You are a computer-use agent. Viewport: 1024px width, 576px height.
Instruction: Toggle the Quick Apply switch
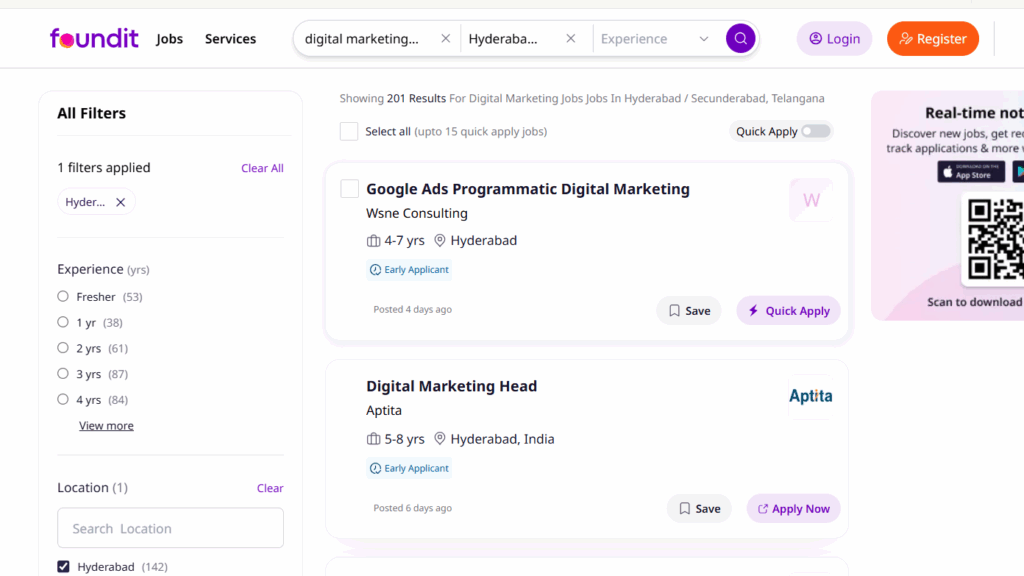click(816, 131)
